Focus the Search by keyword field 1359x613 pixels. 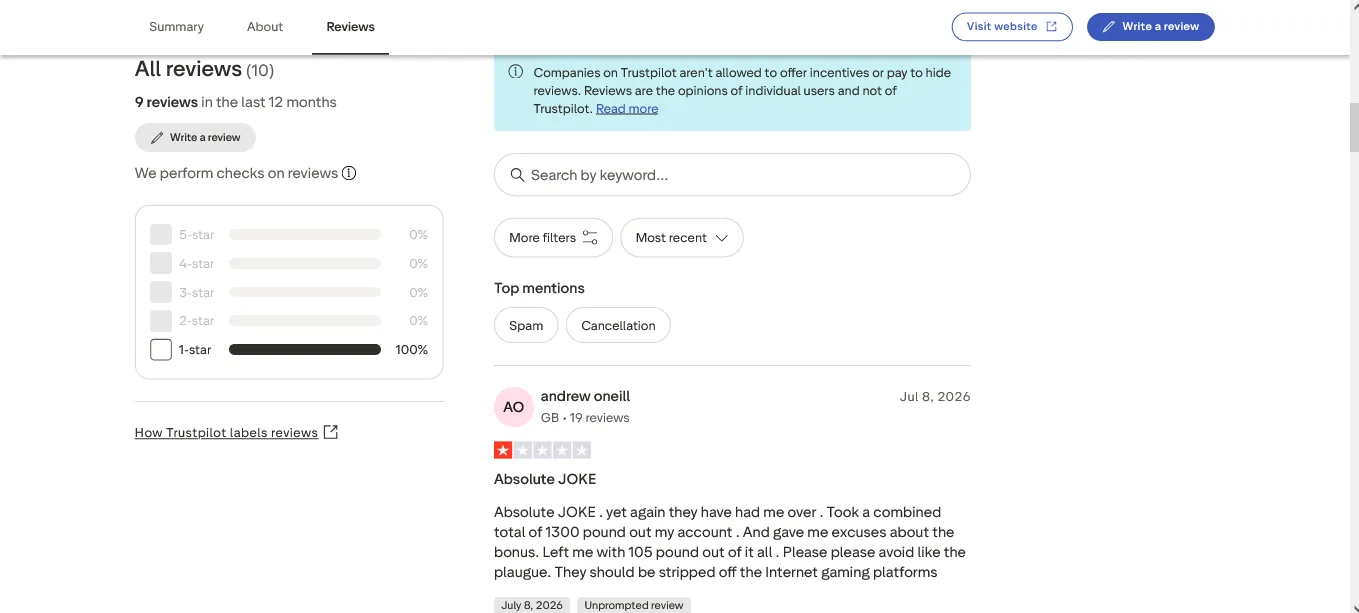pos(732,175)
